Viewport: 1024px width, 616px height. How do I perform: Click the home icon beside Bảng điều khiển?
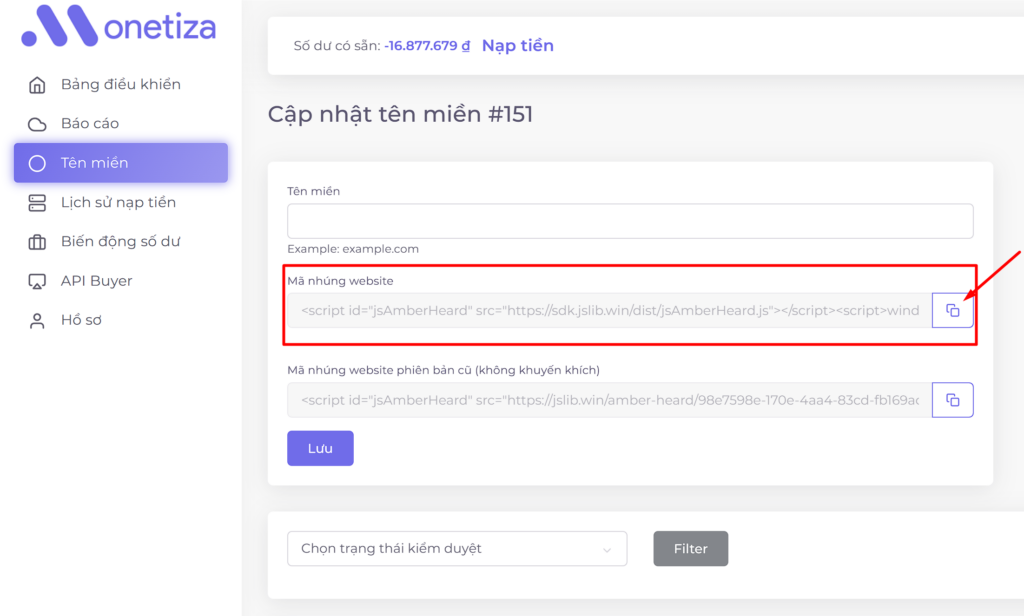(x=37, y=85)
